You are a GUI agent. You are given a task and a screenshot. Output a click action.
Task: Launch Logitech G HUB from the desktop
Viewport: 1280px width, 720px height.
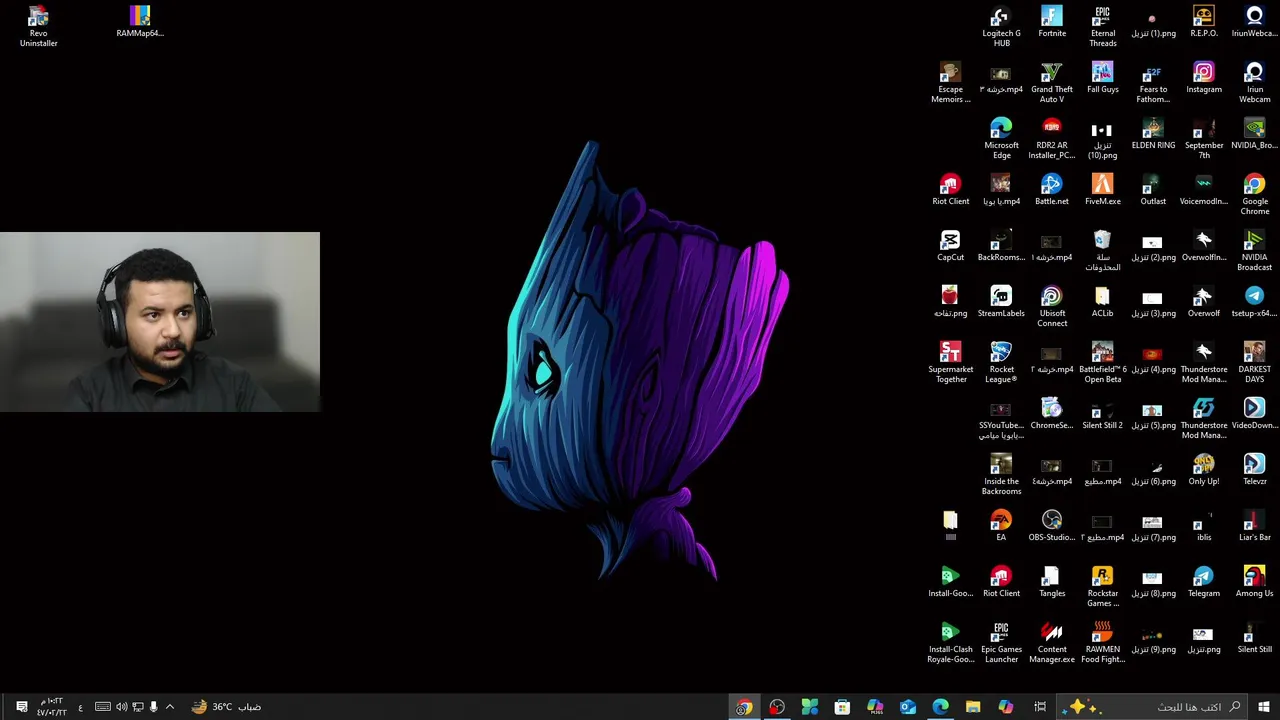click(x=1001, y=26)
